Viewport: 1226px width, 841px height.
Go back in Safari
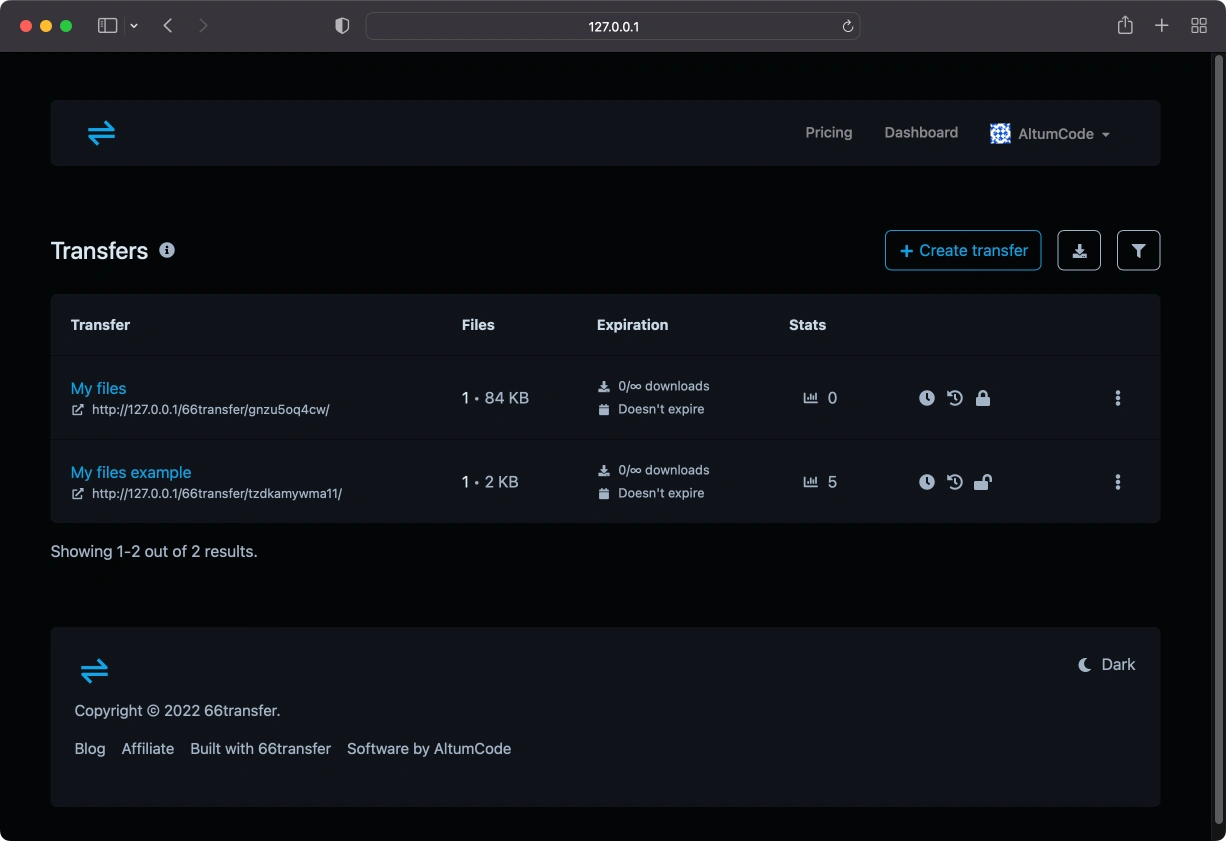[x=168, y=26]
